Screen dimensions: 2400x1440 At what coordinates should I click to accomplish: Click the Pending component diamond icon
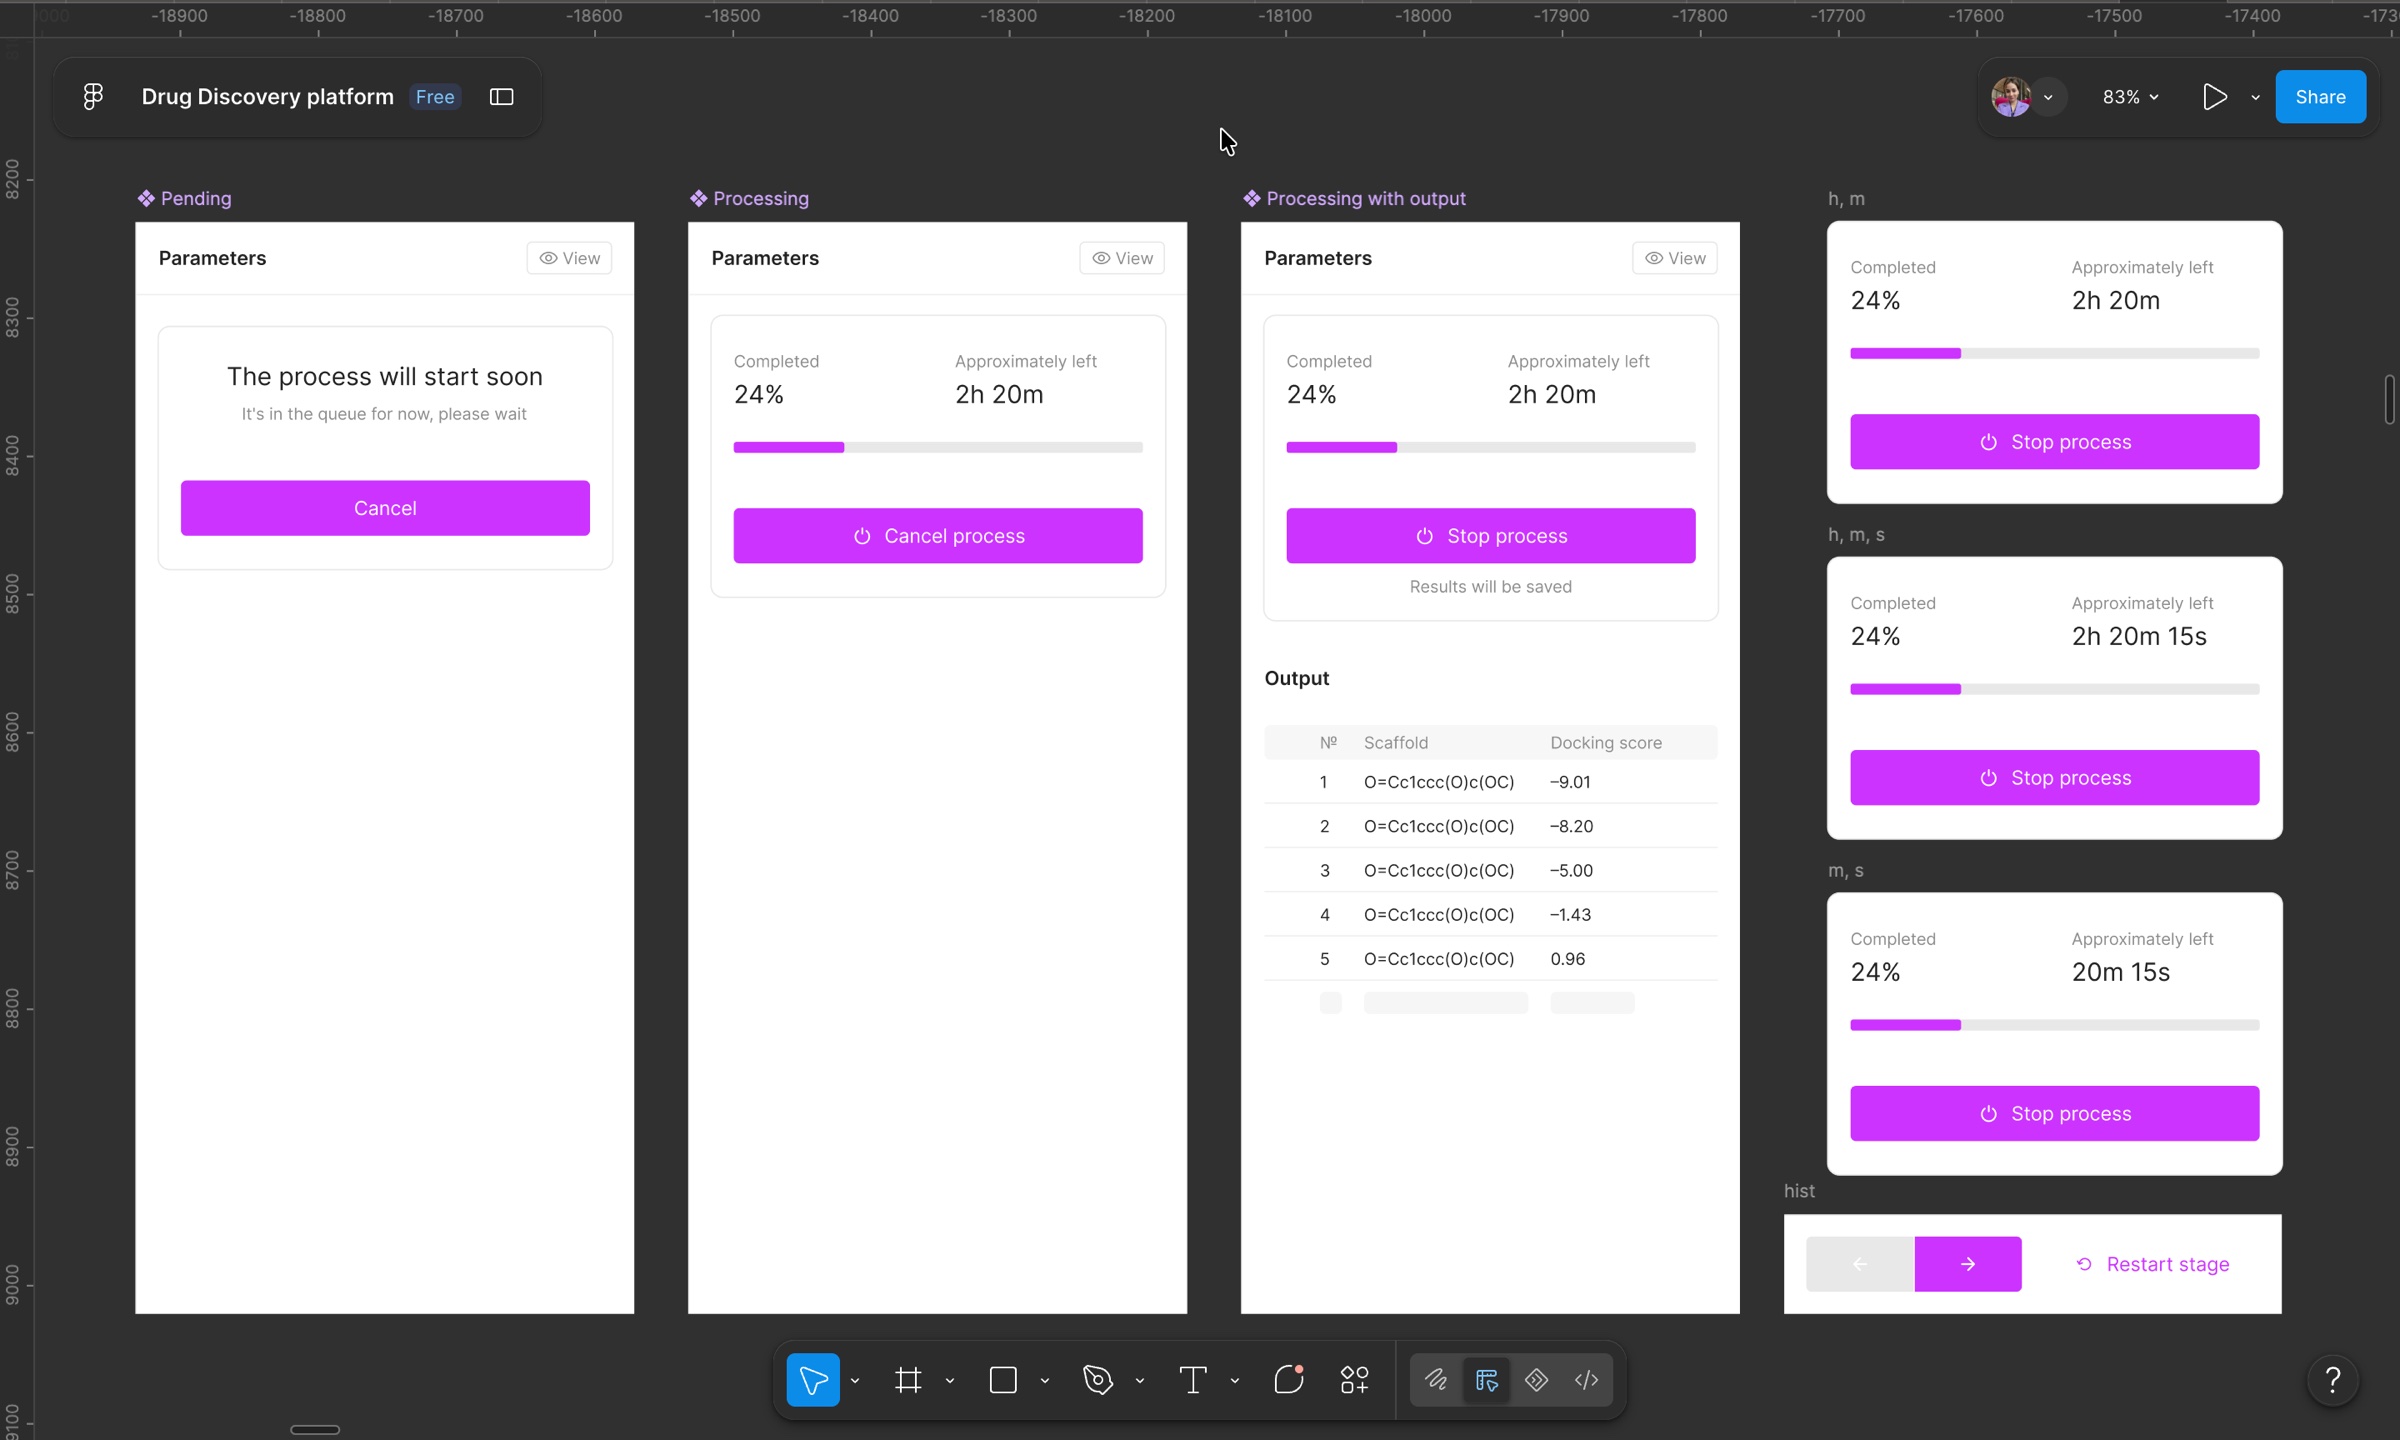pyautogui.click(x=146, y=198)
